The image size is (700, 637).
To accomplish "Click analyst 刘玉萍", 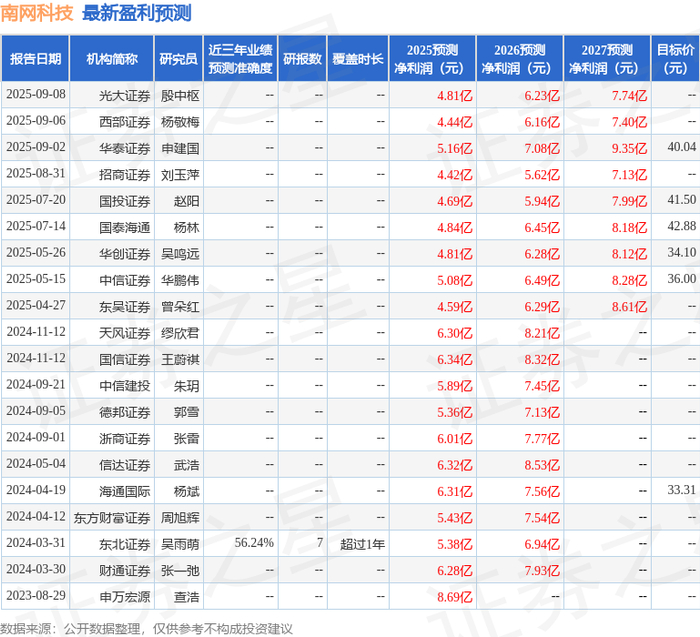I will click(x=180, y=175).
